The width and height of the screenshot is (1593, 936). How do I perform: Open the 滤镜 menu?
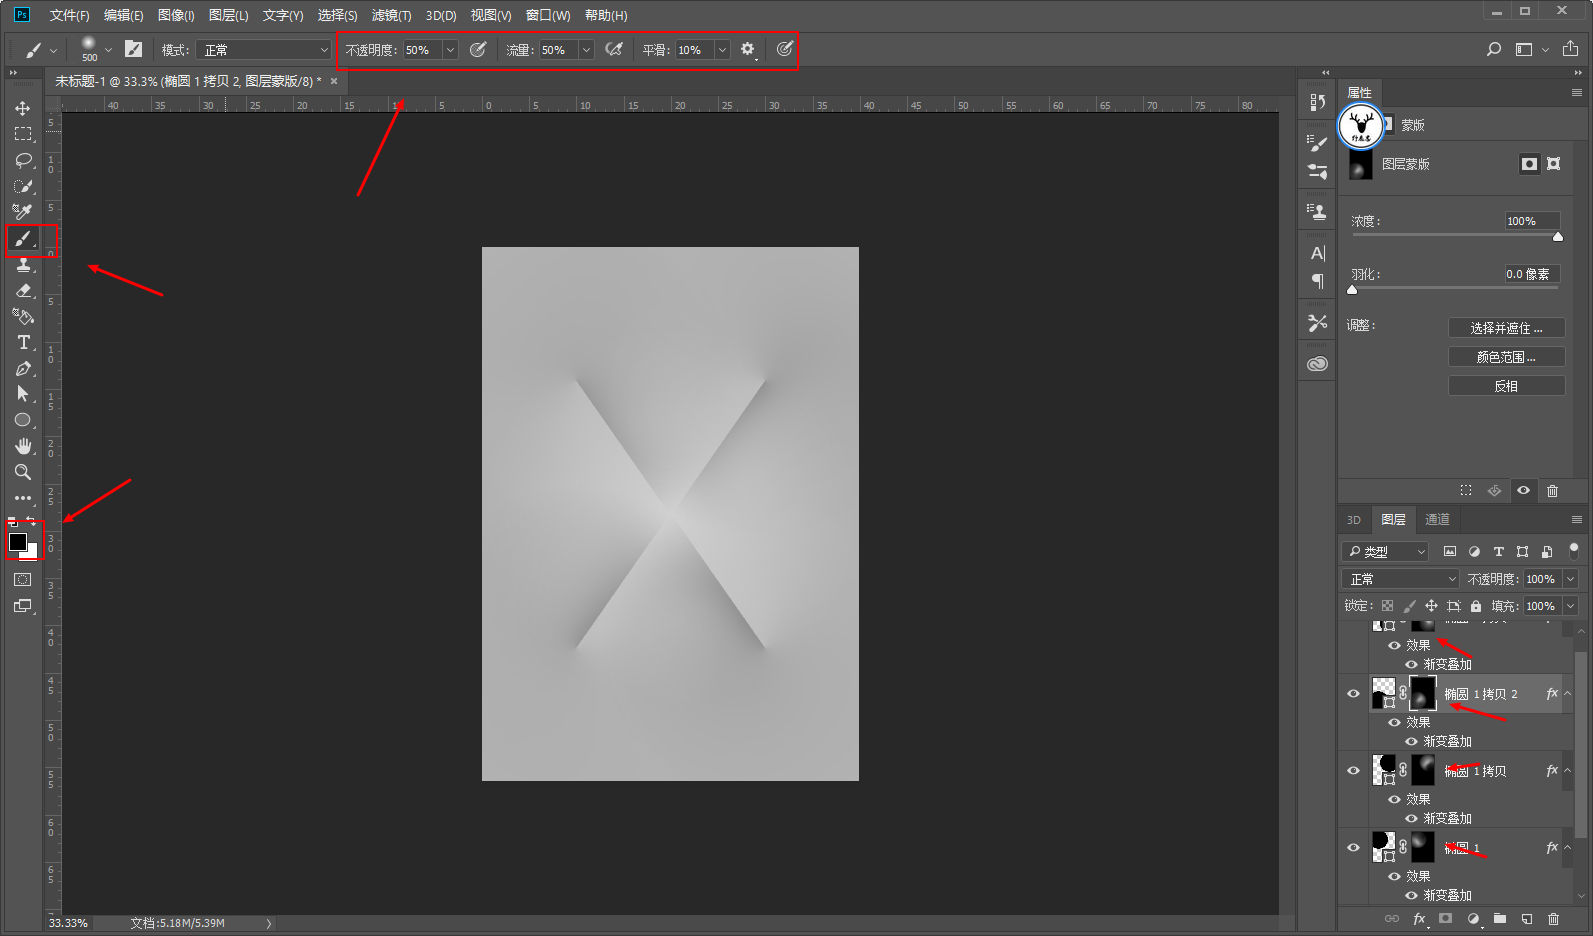(391, 15)
